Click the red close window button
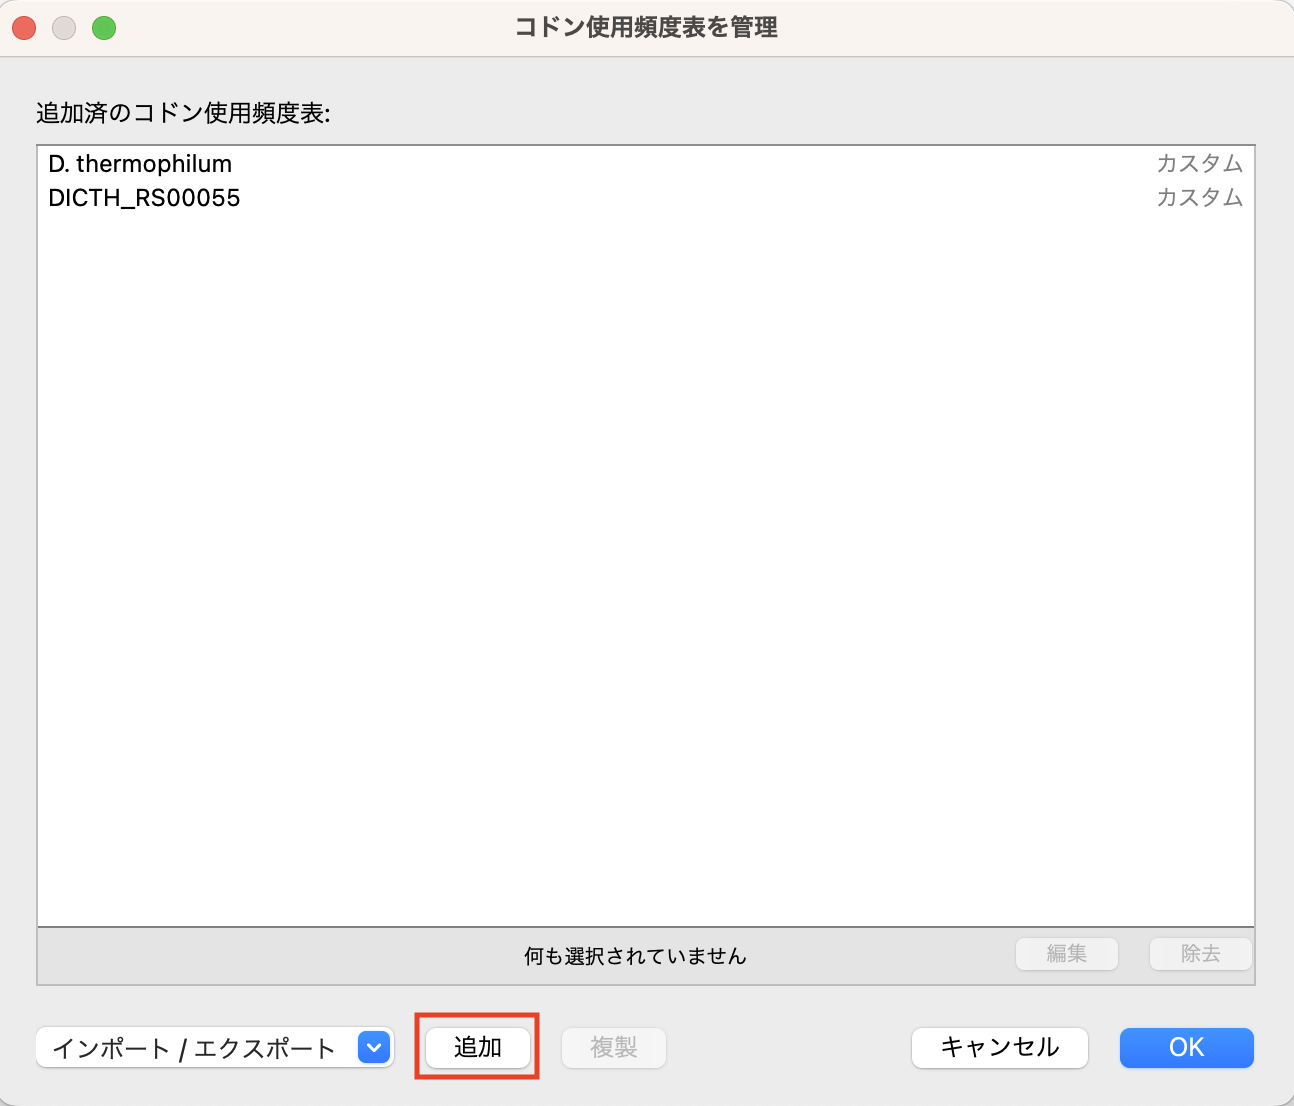The width and height of the screenshot is (1294, 1106). (x=23, y=28)
